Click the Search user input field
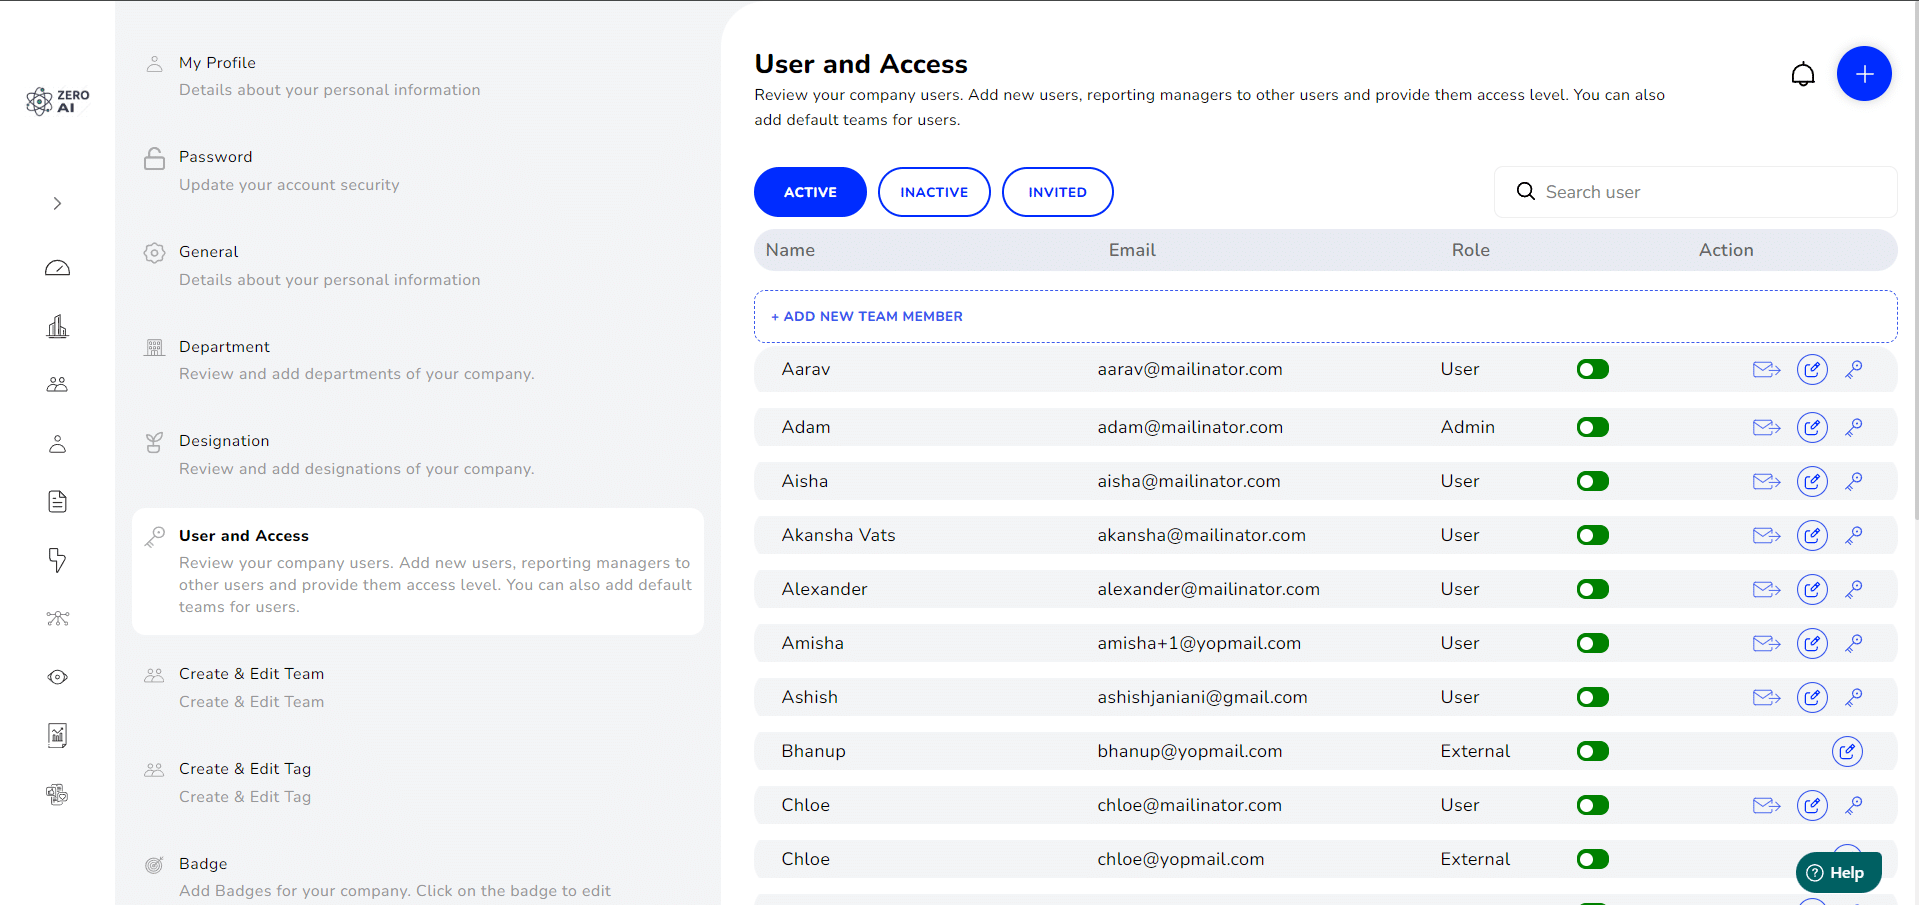1919x905 pixels. click(x=1693, y=192)
